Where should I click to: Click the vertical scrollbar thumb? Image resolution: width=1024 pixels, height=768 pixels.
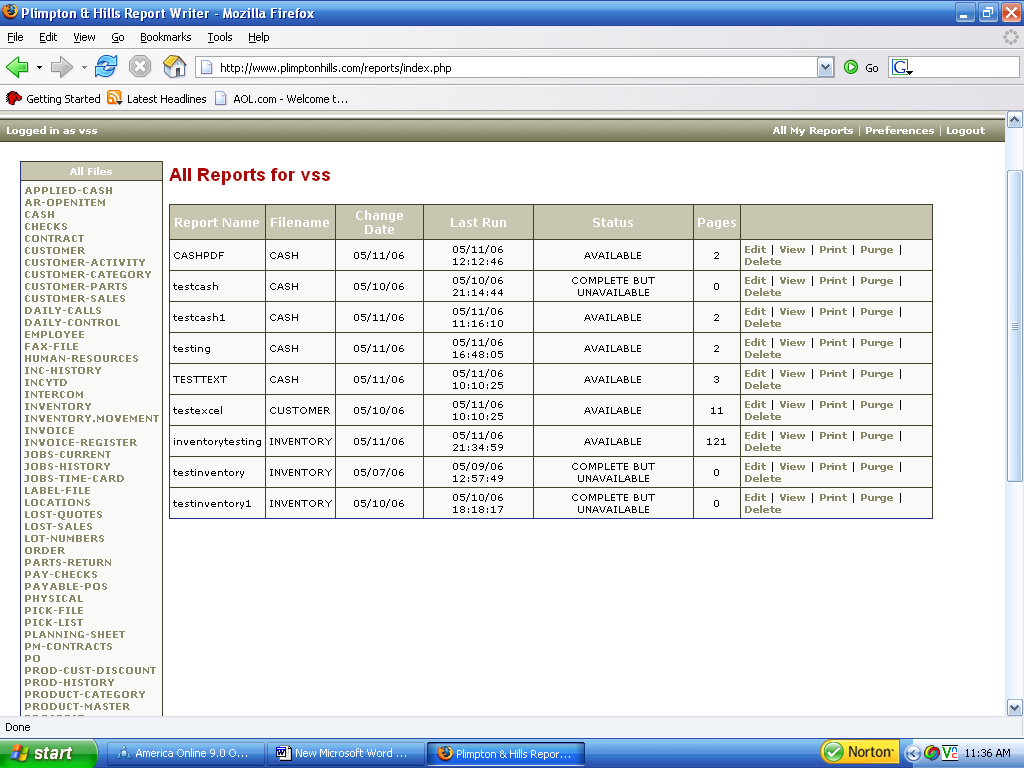pos(1014,325)
